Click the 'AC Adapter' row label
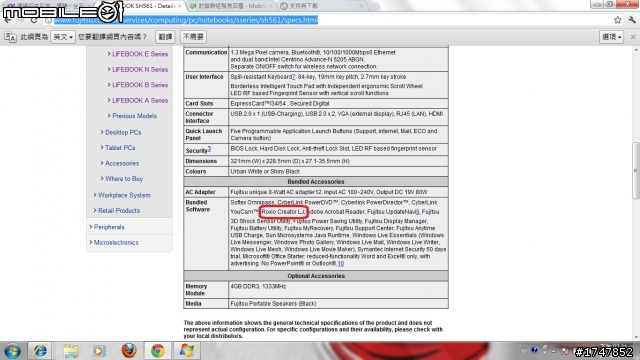The height and width of the screenshot is (360, 640). point(200,192)
